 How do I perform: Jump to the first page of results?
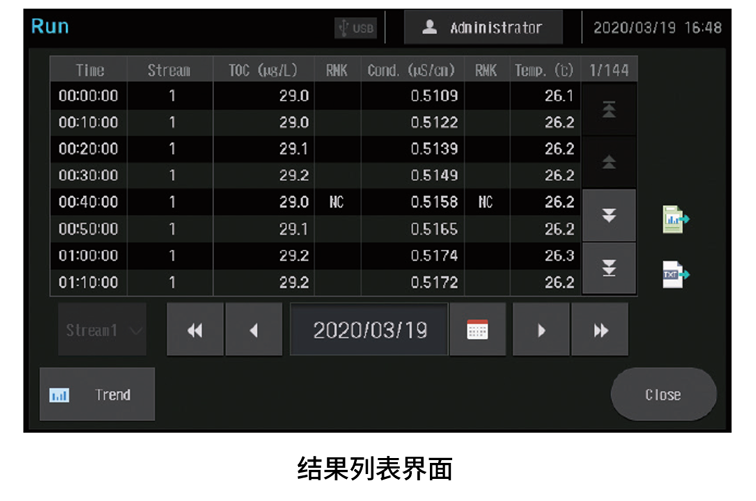(609, 109)
